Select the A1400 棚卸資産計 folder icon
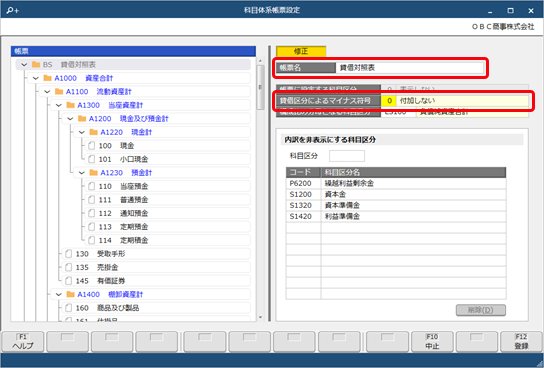544x368 pixels. (x=70, y=294)
